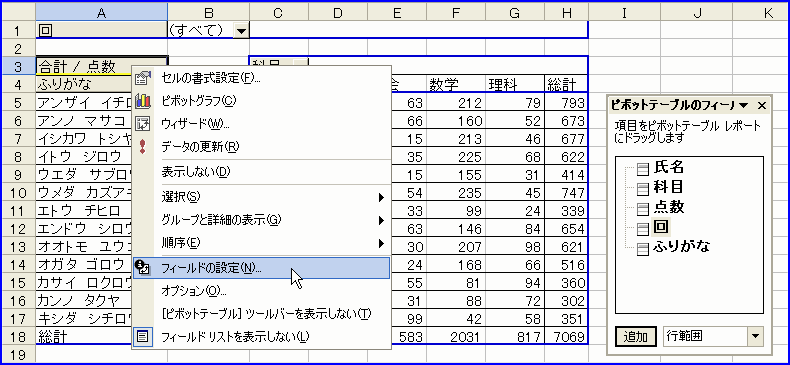Image resolution: width=790 pixels, height=365 pixels.
Task: Choose フィールド リストを表示しない(L) menu item
Action: point(261,336)
